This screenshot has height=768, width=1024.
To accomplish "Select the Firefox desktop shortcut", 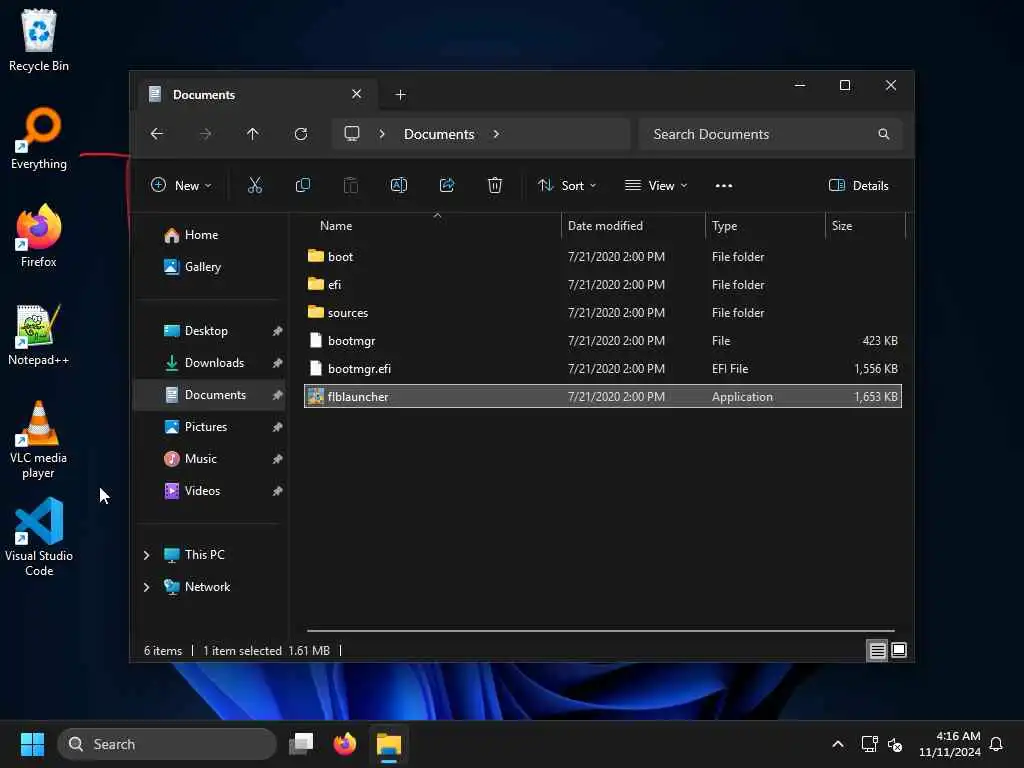I will coord(39,236).
